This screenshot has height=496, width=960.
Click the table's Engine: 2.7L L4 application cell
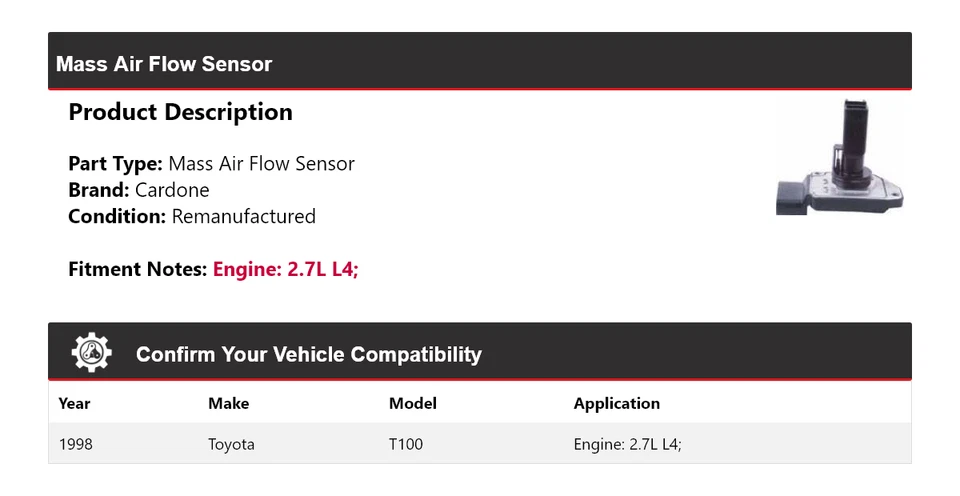627,444
